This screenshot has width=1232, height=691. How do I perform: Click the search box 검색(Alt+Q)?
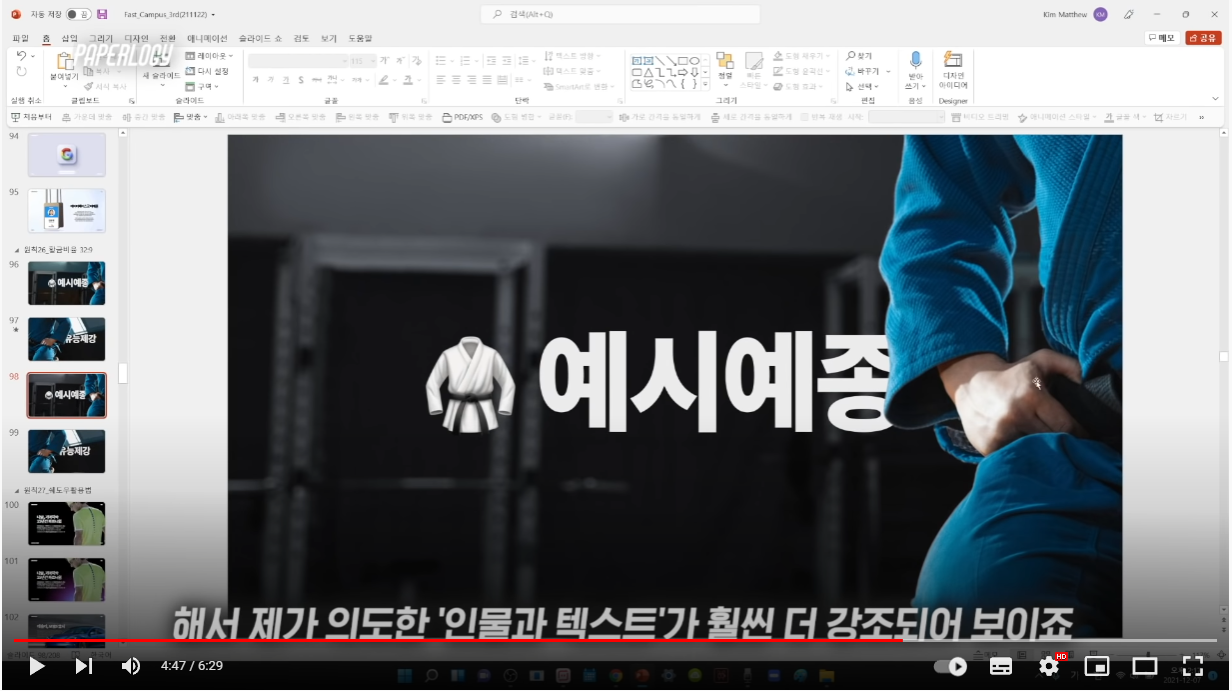620,14
